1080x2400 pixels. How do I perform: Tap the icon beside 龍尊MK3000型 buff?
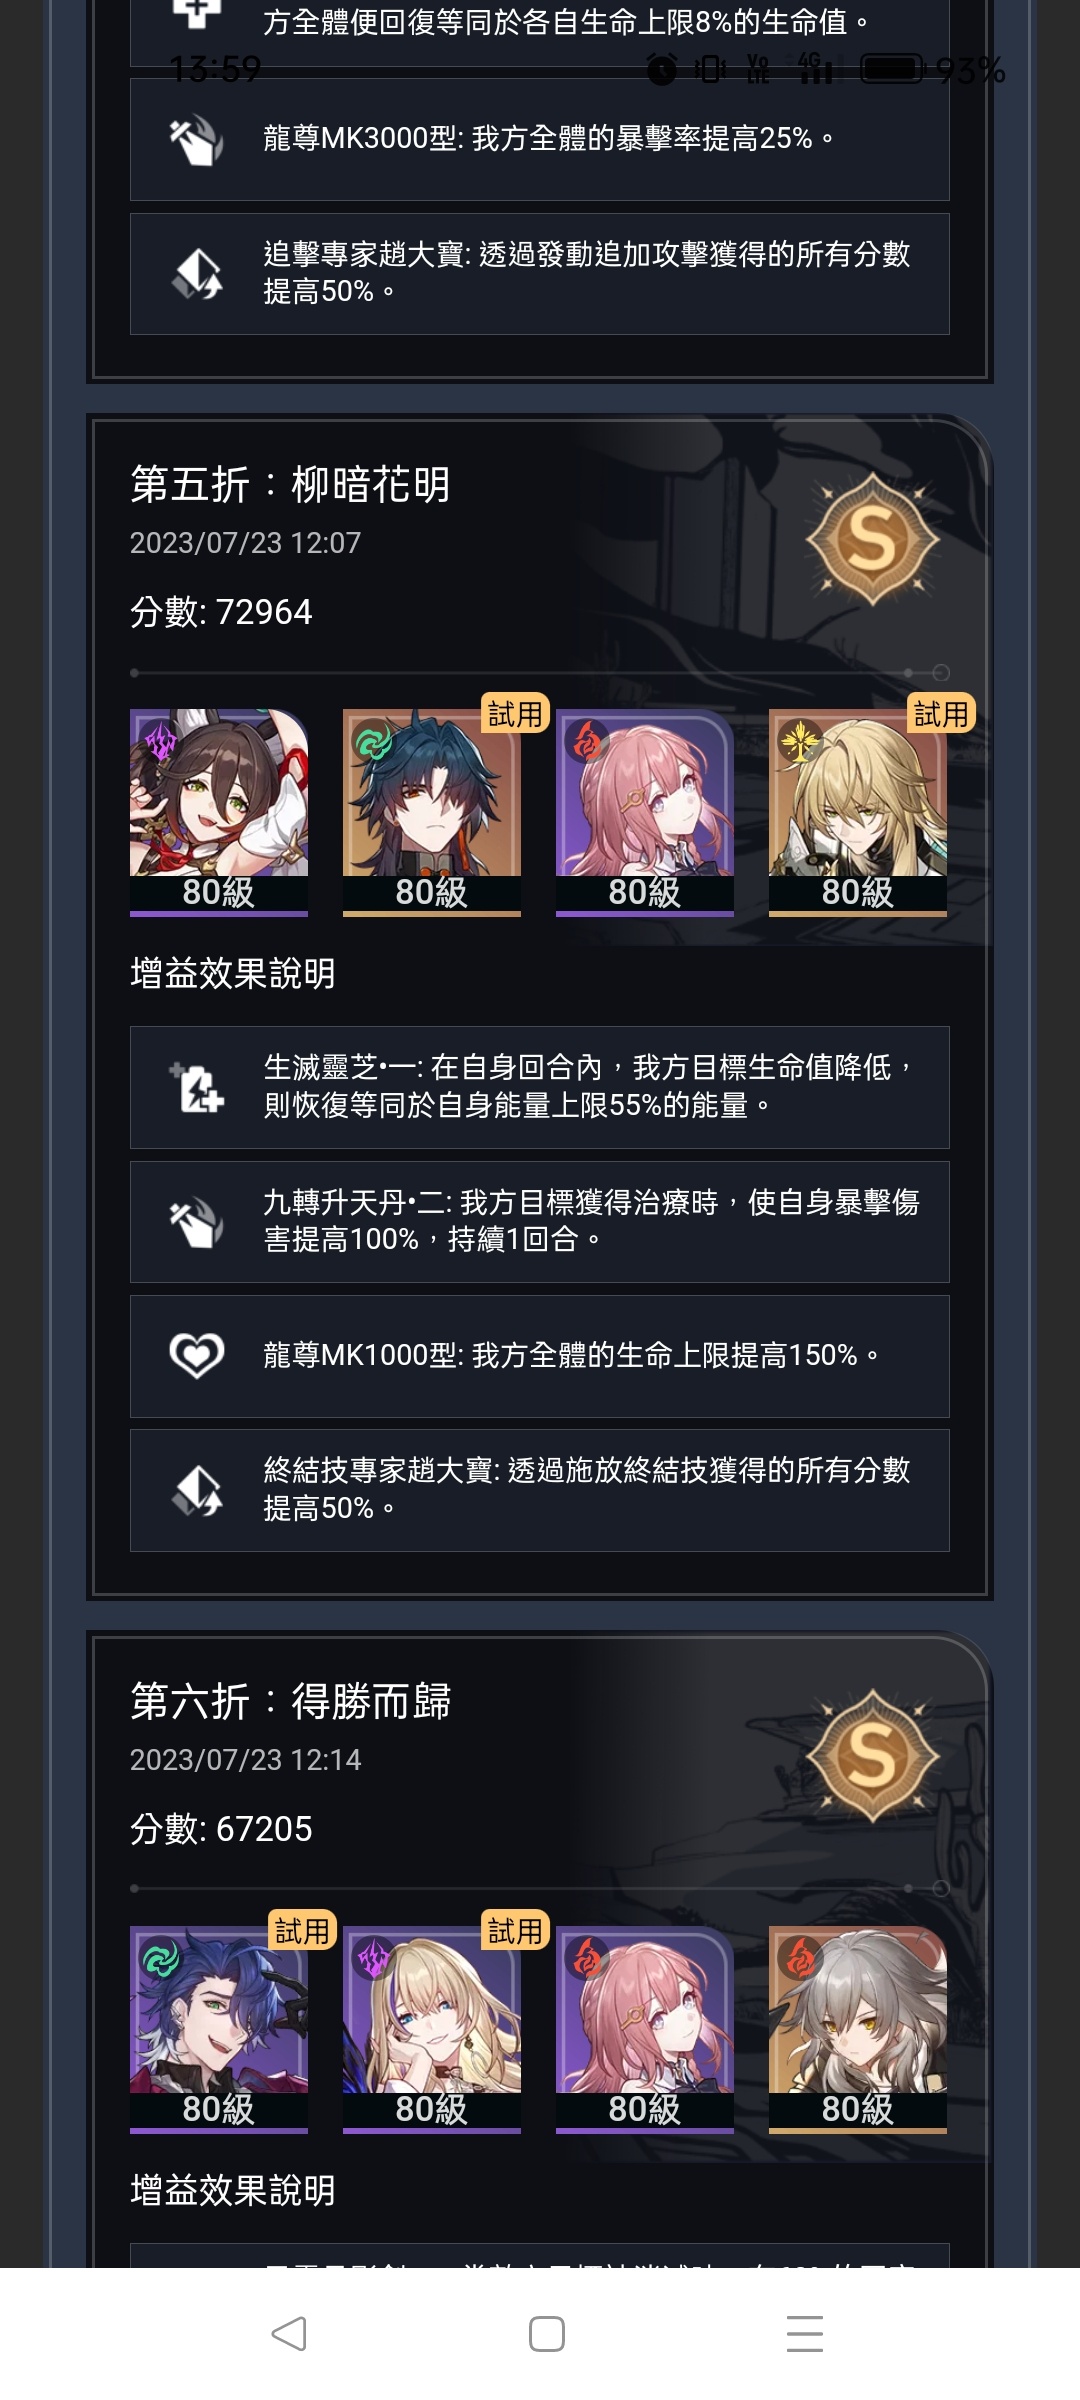tap(197, 139)
